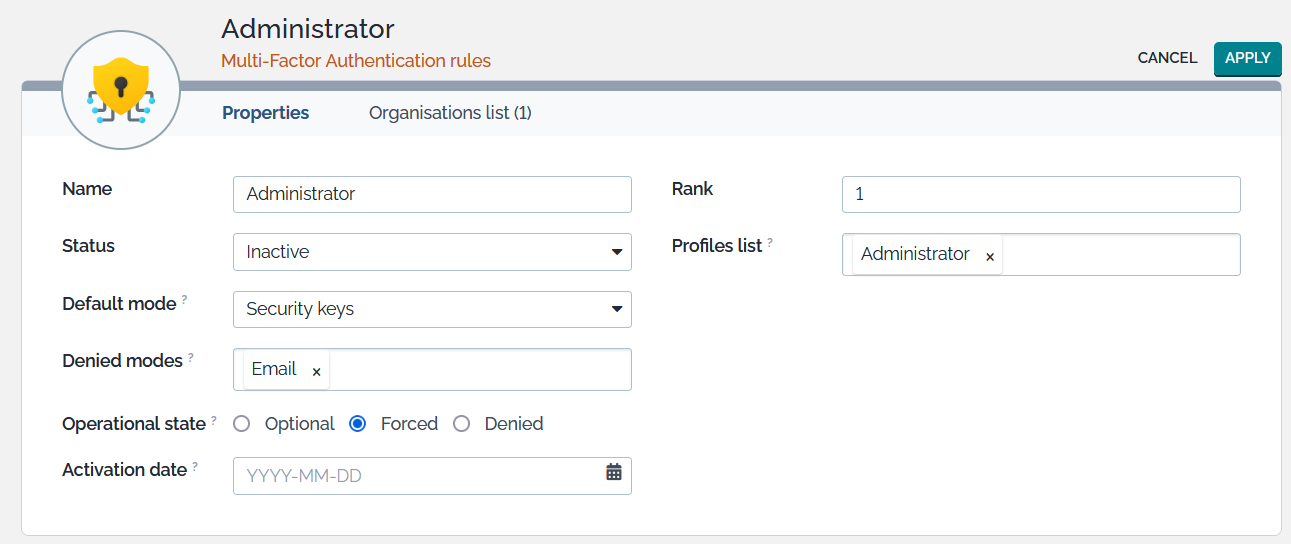Select the Denied operational state
Image resolution: width=1291 pixels, height=544 pixels.
[x=461, y=424]
